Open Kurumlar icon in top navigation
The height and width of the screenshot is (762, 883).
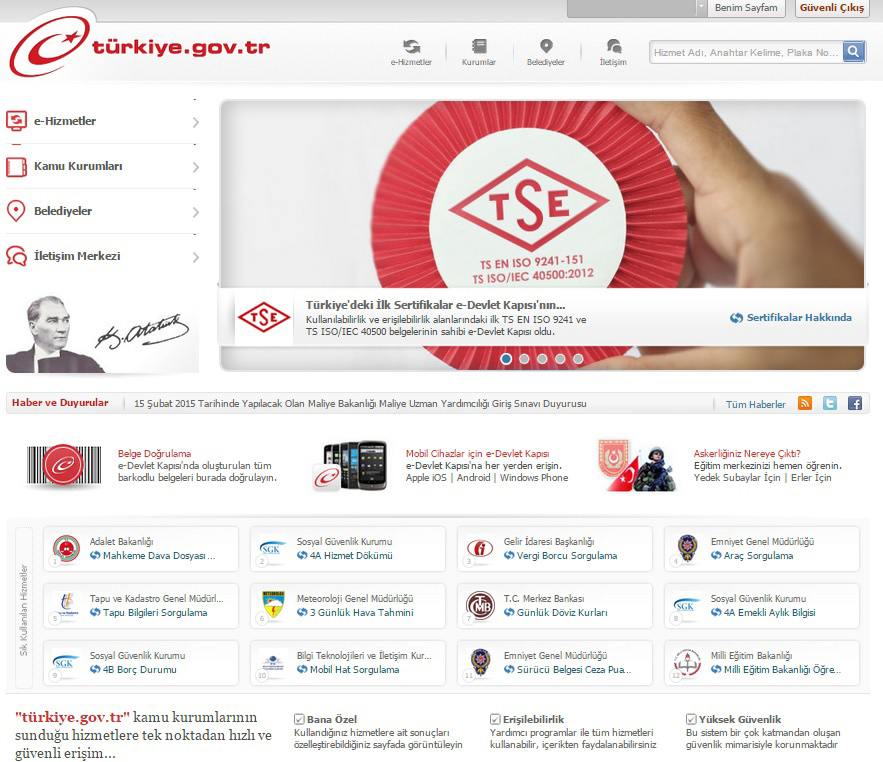[479, 46]
